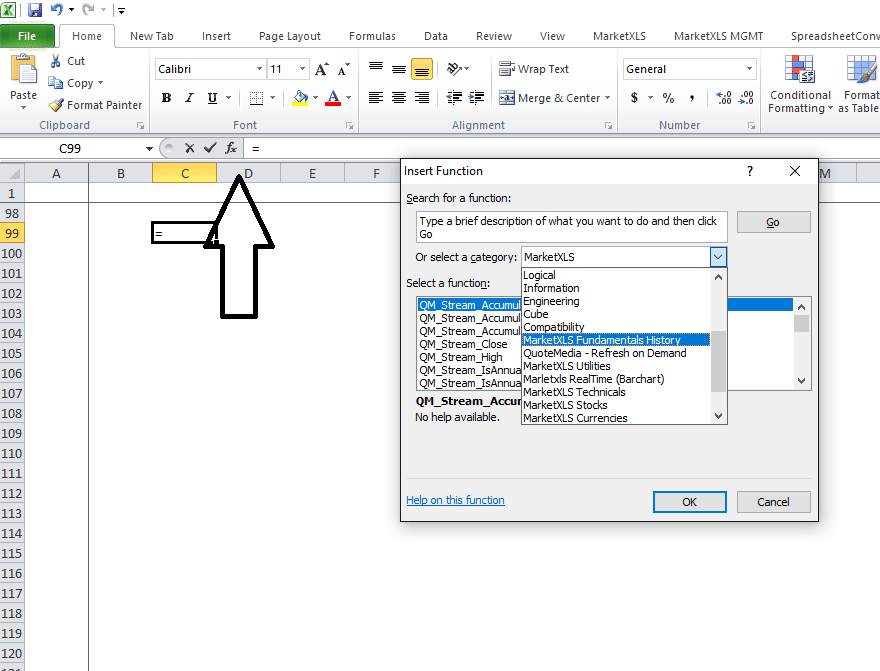
Task: Apply Percent Style formatting
Action: tap(668, 98)
